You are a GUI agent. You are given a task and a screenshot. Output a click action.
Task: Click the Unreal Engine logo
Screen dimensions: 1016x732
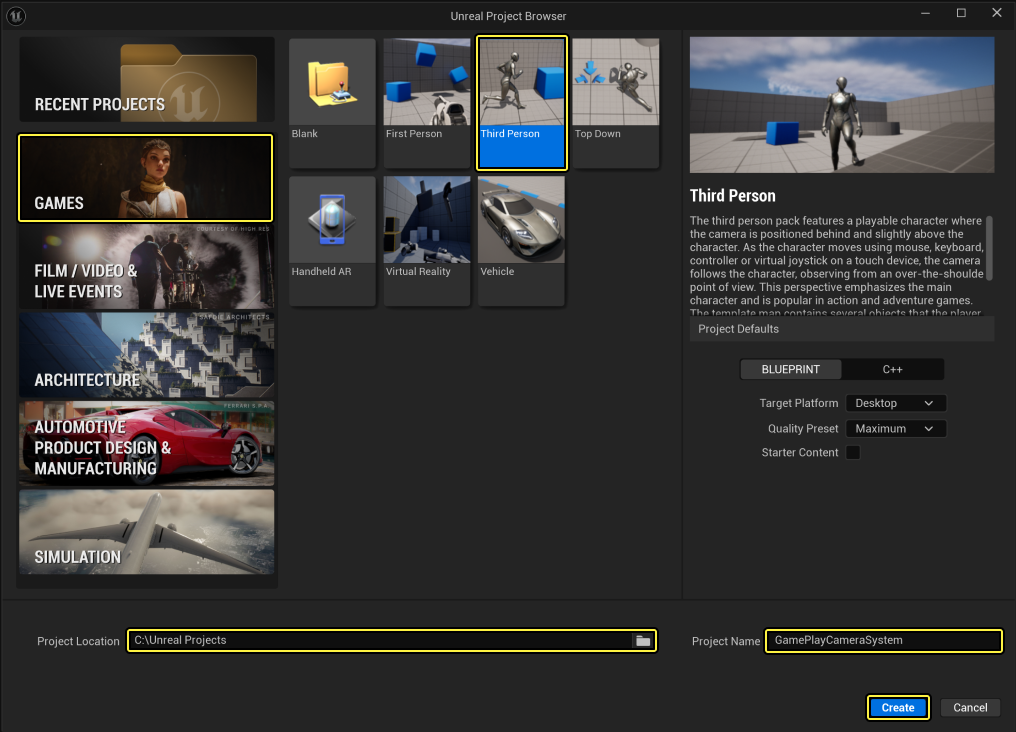coord(16,14)
